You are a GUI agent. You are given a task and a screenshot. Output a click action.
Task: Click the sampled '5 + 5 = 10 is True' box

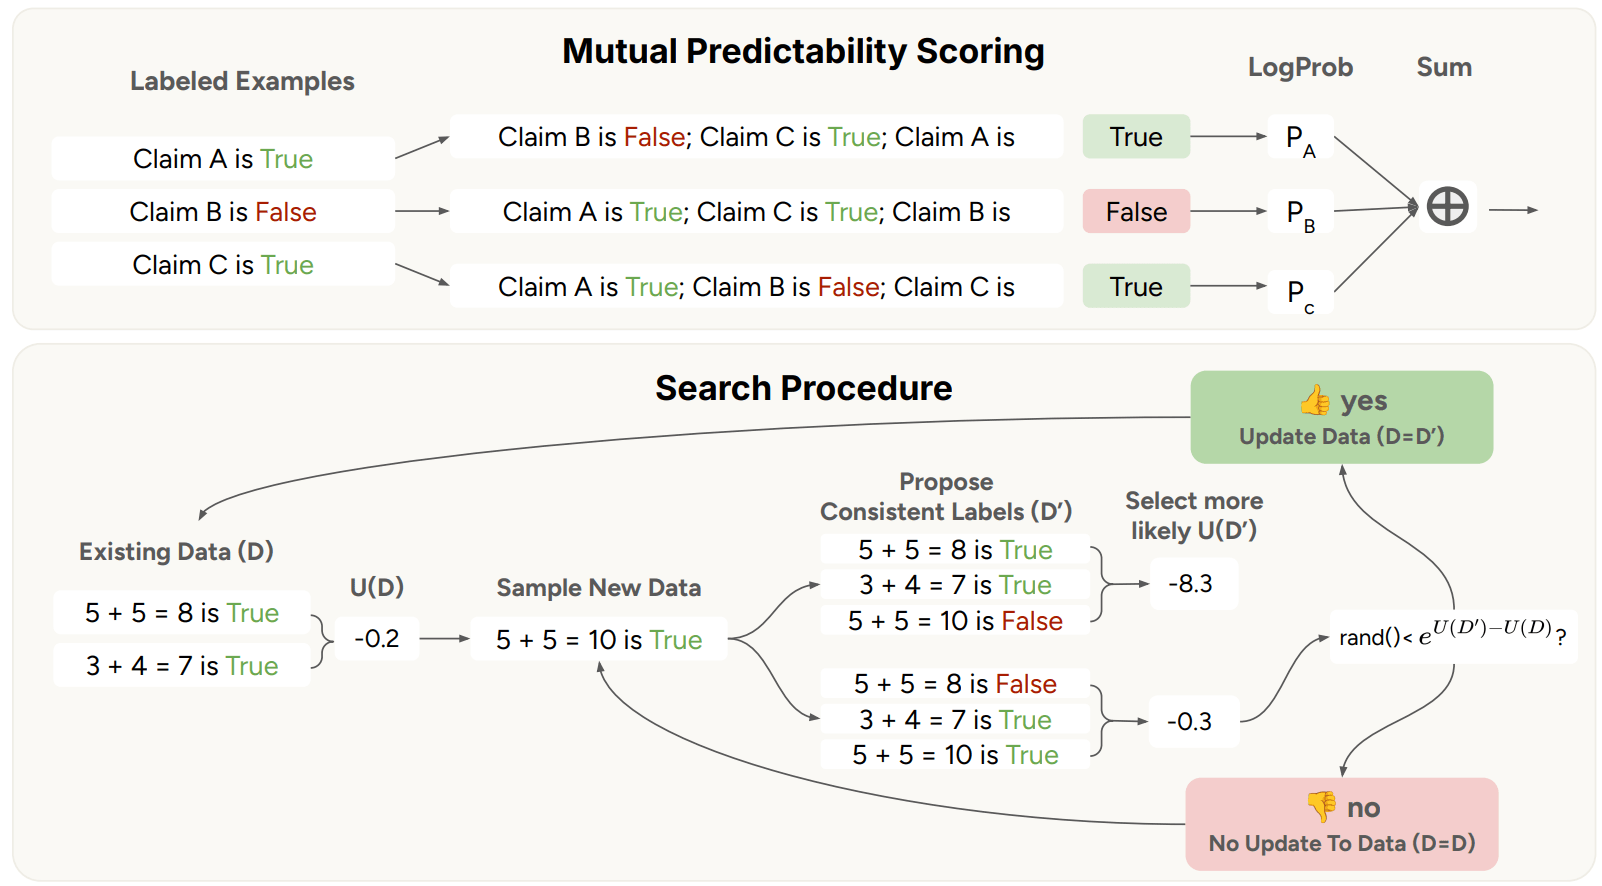point(598,640)
